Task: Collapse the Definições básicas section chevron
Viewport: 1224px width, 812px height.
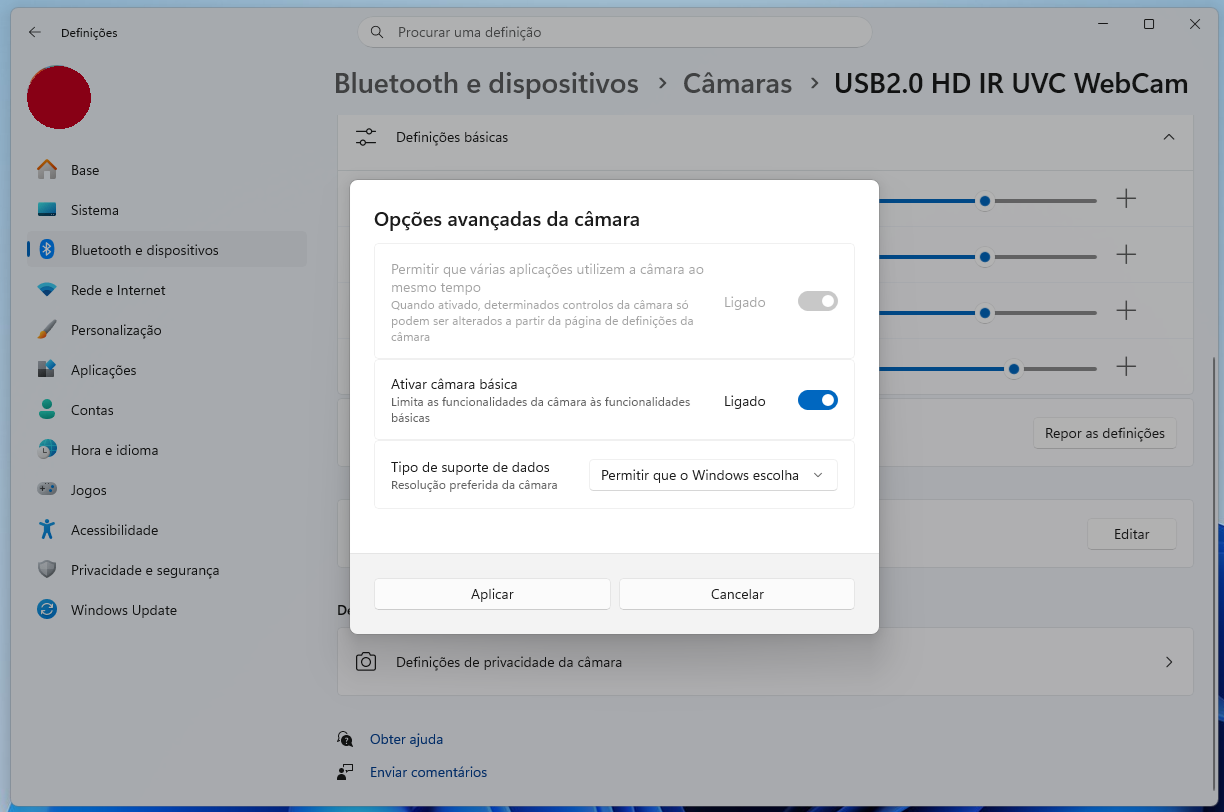Action: (1169, 137)
